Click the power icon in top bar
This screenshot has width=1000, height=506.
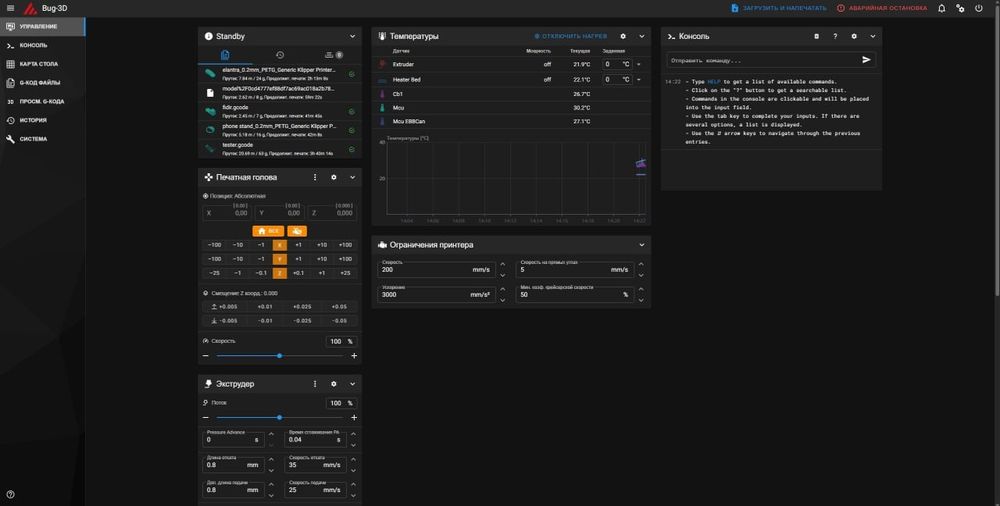(x=978, y=8)
